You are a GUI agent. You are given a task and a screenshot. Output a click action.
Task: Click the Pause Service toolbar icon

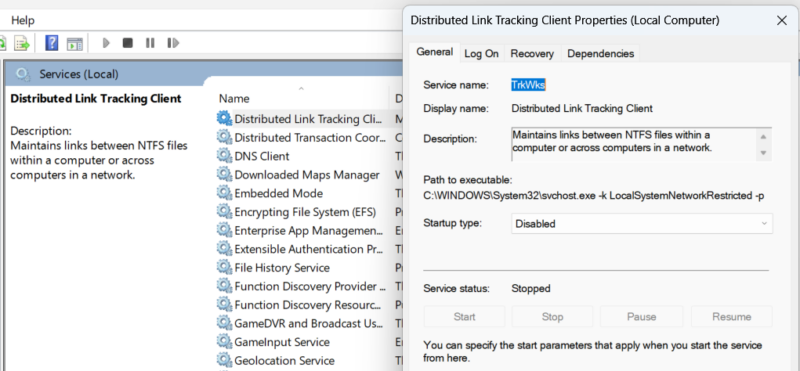150,43
